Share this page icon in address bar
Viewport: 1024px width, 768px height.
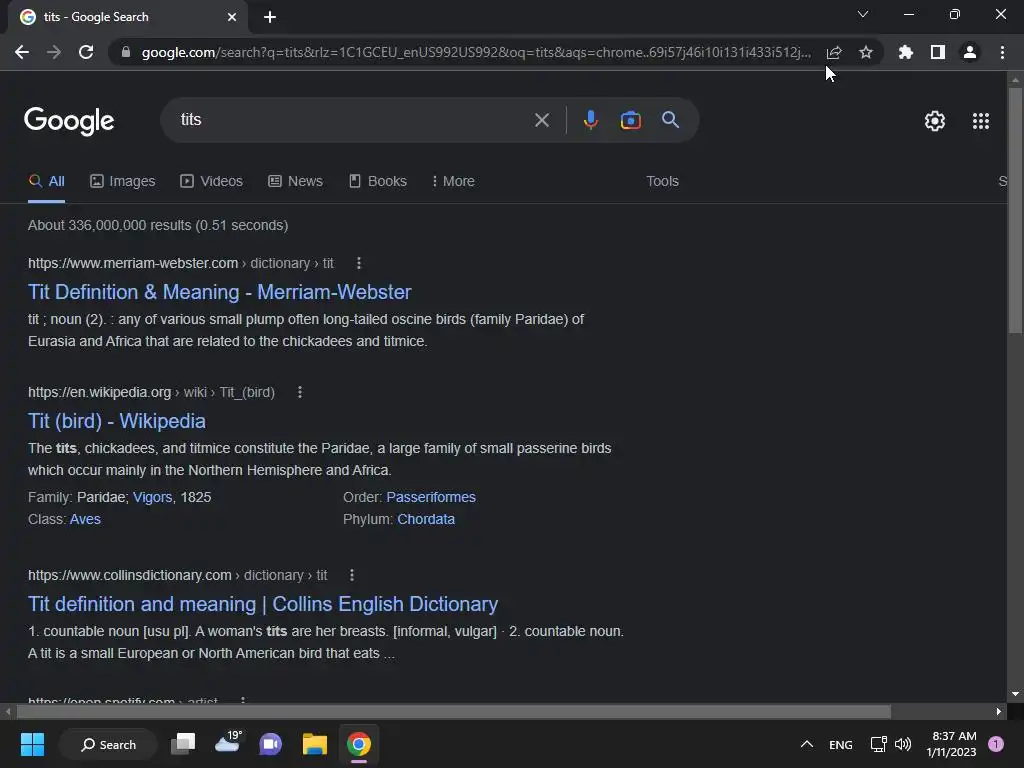tap(833, 52)
